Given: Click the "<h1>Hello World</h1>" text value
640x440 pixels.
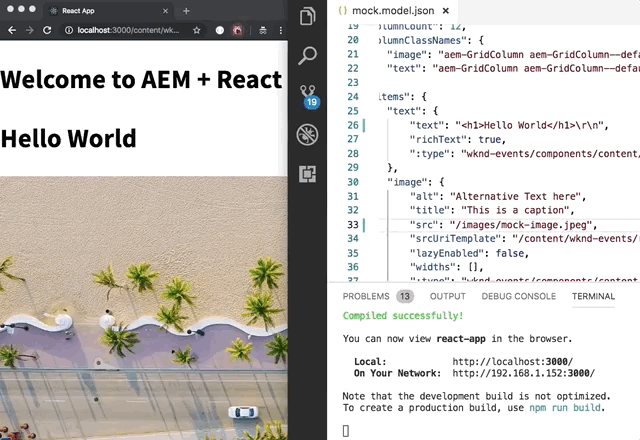Looking at the screenshot, I should click(x=529, y=125).
